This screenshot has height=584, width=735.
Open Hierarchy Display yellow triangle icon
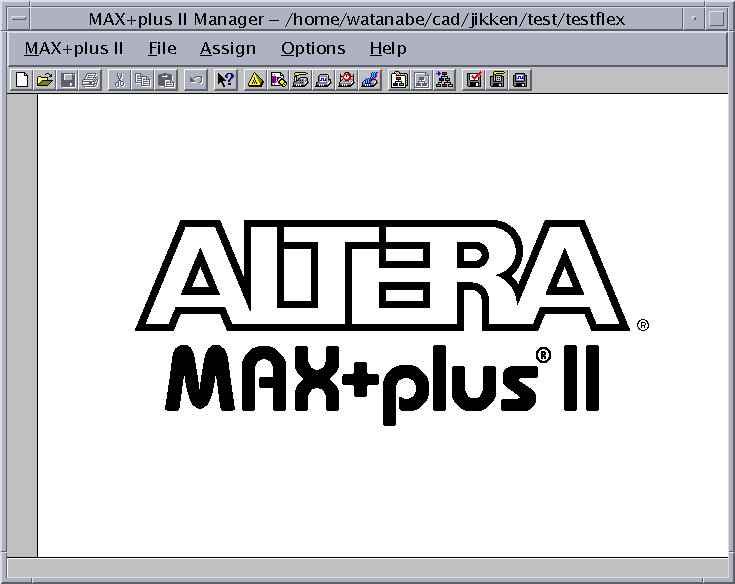click(255, 80)
